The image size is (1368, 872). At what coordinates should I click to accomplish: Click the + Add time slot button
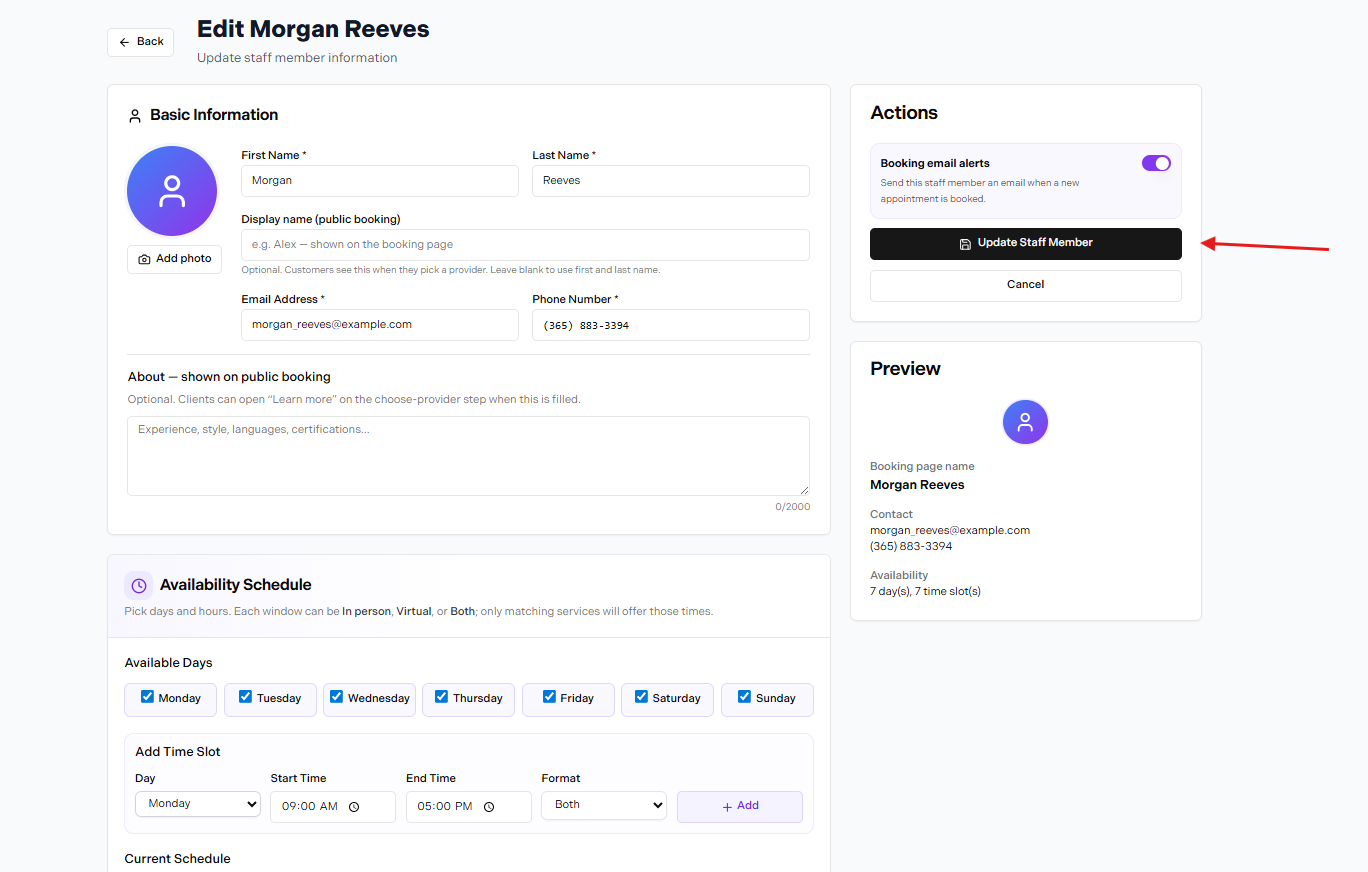click(x=740, y=807)
